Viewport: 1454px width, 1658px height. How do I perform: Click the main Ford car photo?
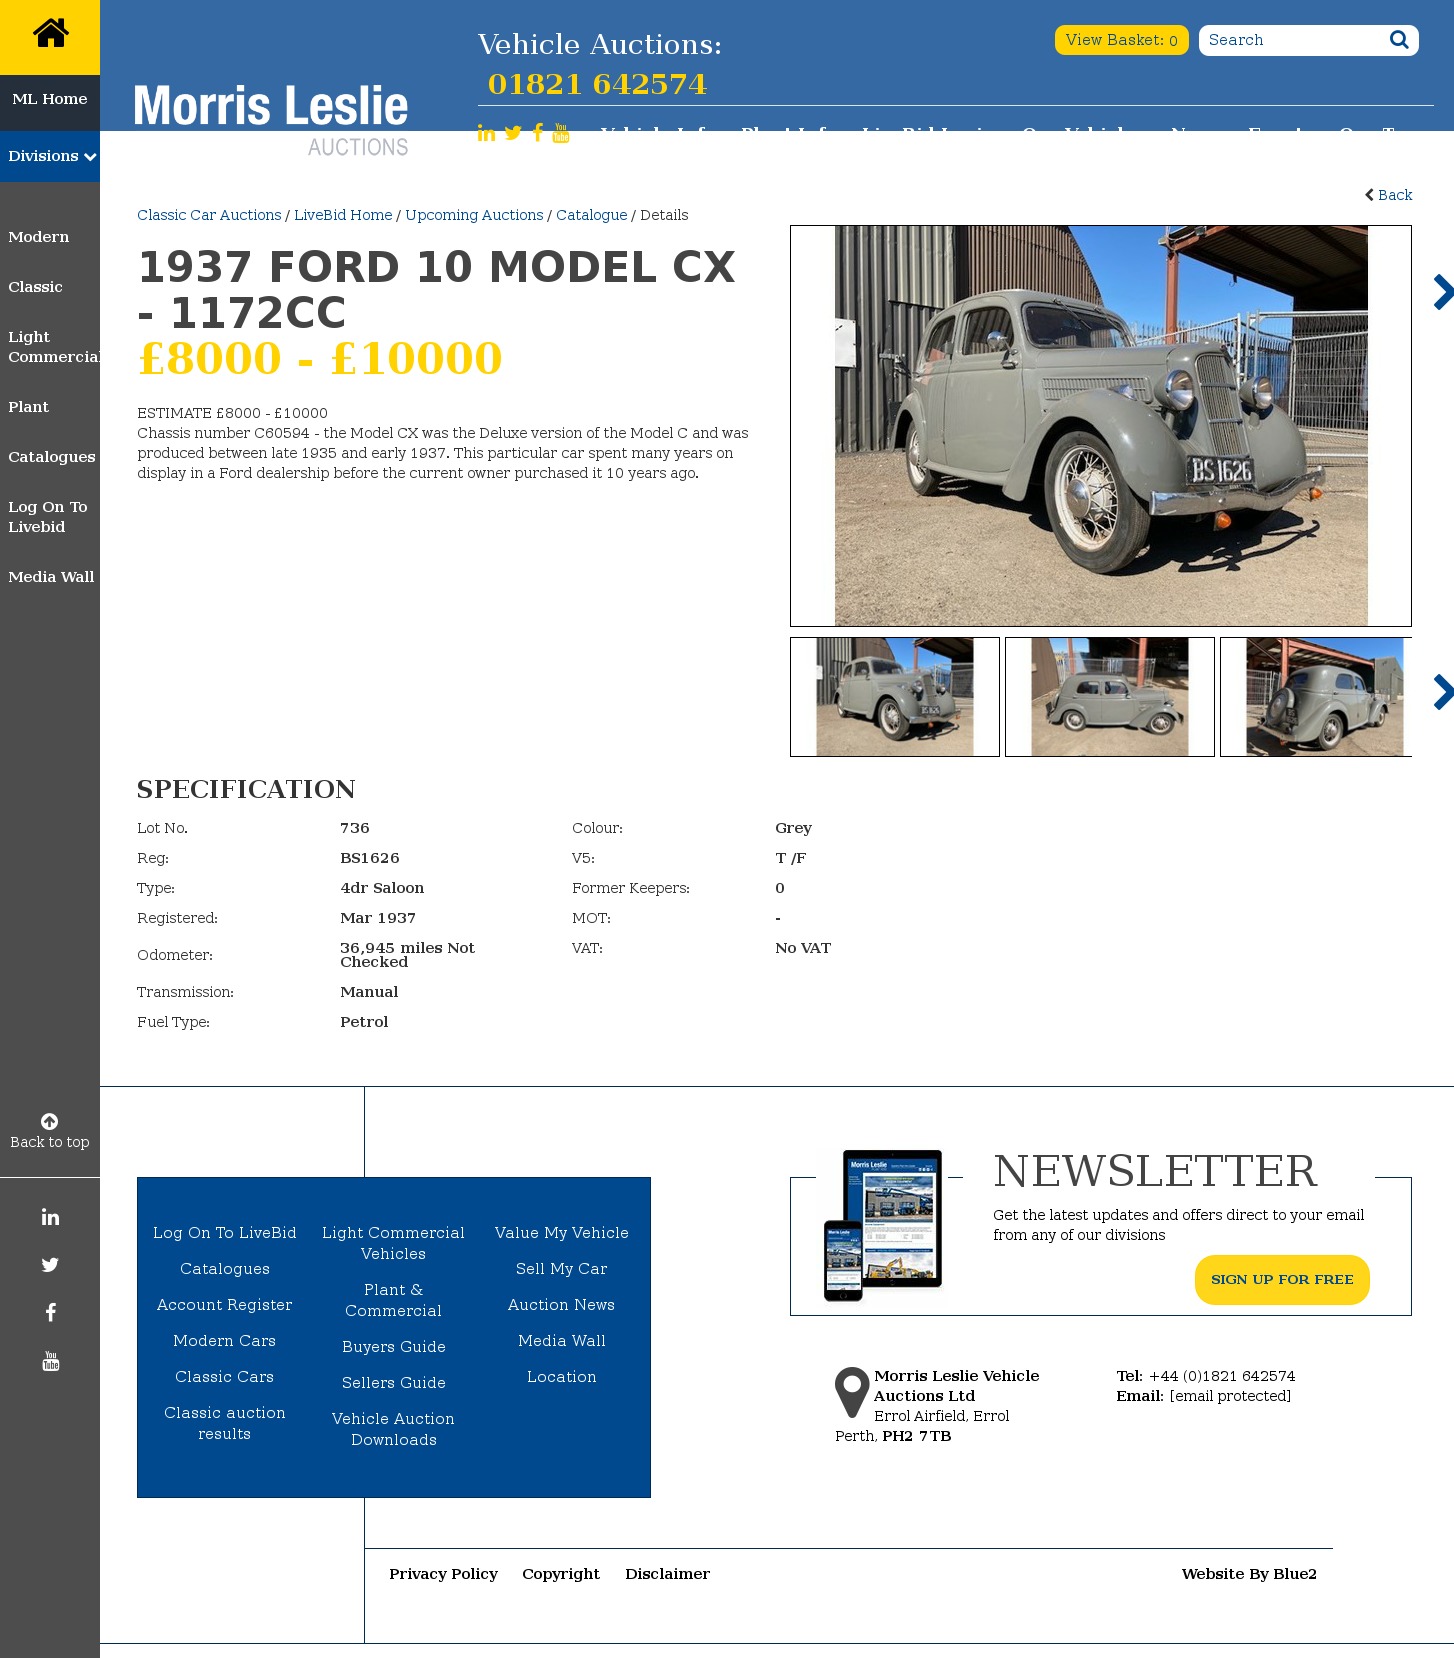point(1101,426)
